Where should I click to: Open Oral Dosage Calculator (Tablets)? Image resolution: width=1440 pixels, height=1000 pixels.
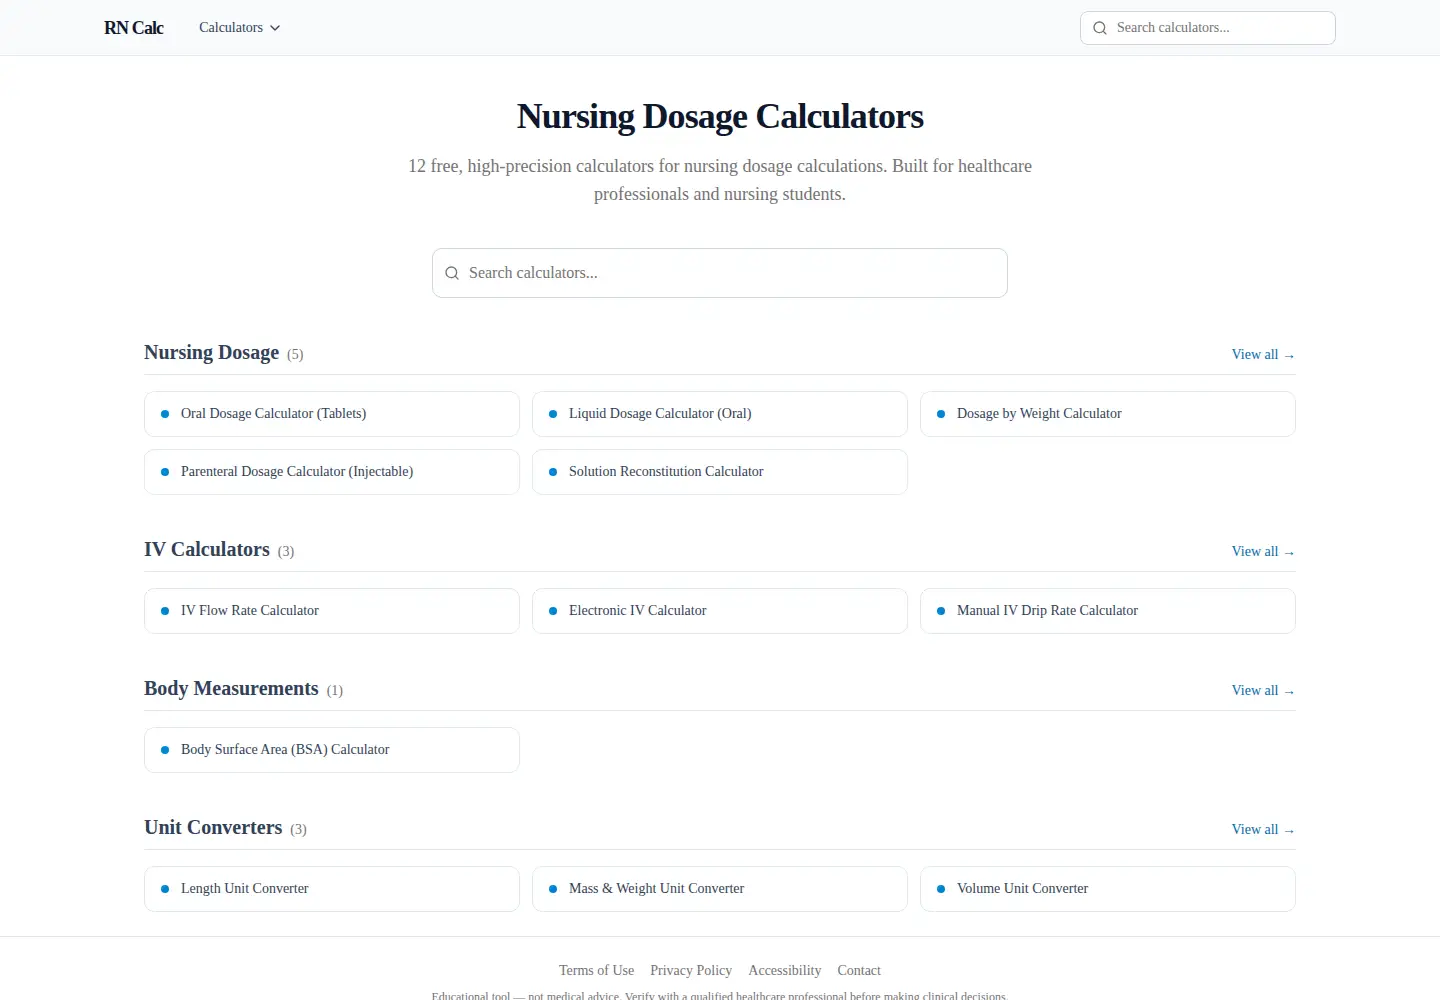pyautogui.click(x=332, y=414)
